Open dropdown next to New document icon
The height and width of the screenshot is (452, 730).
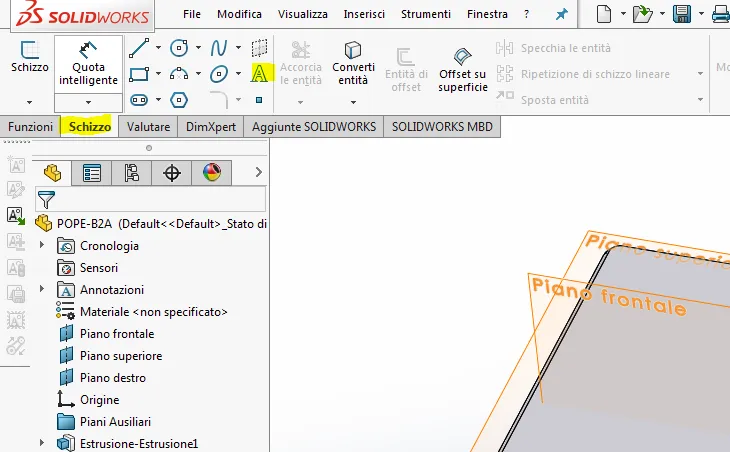[623, 14]
